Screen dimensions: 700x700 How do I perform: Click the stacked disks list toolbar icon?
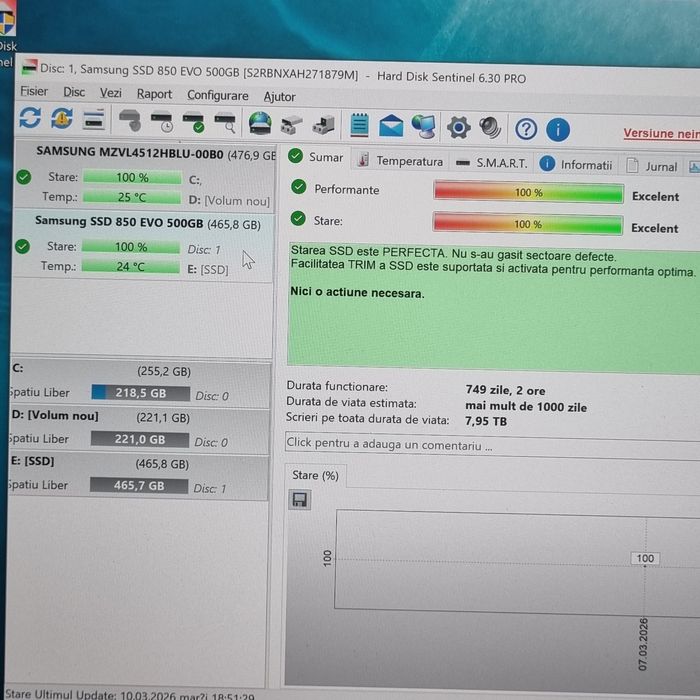tap(94, 119)
